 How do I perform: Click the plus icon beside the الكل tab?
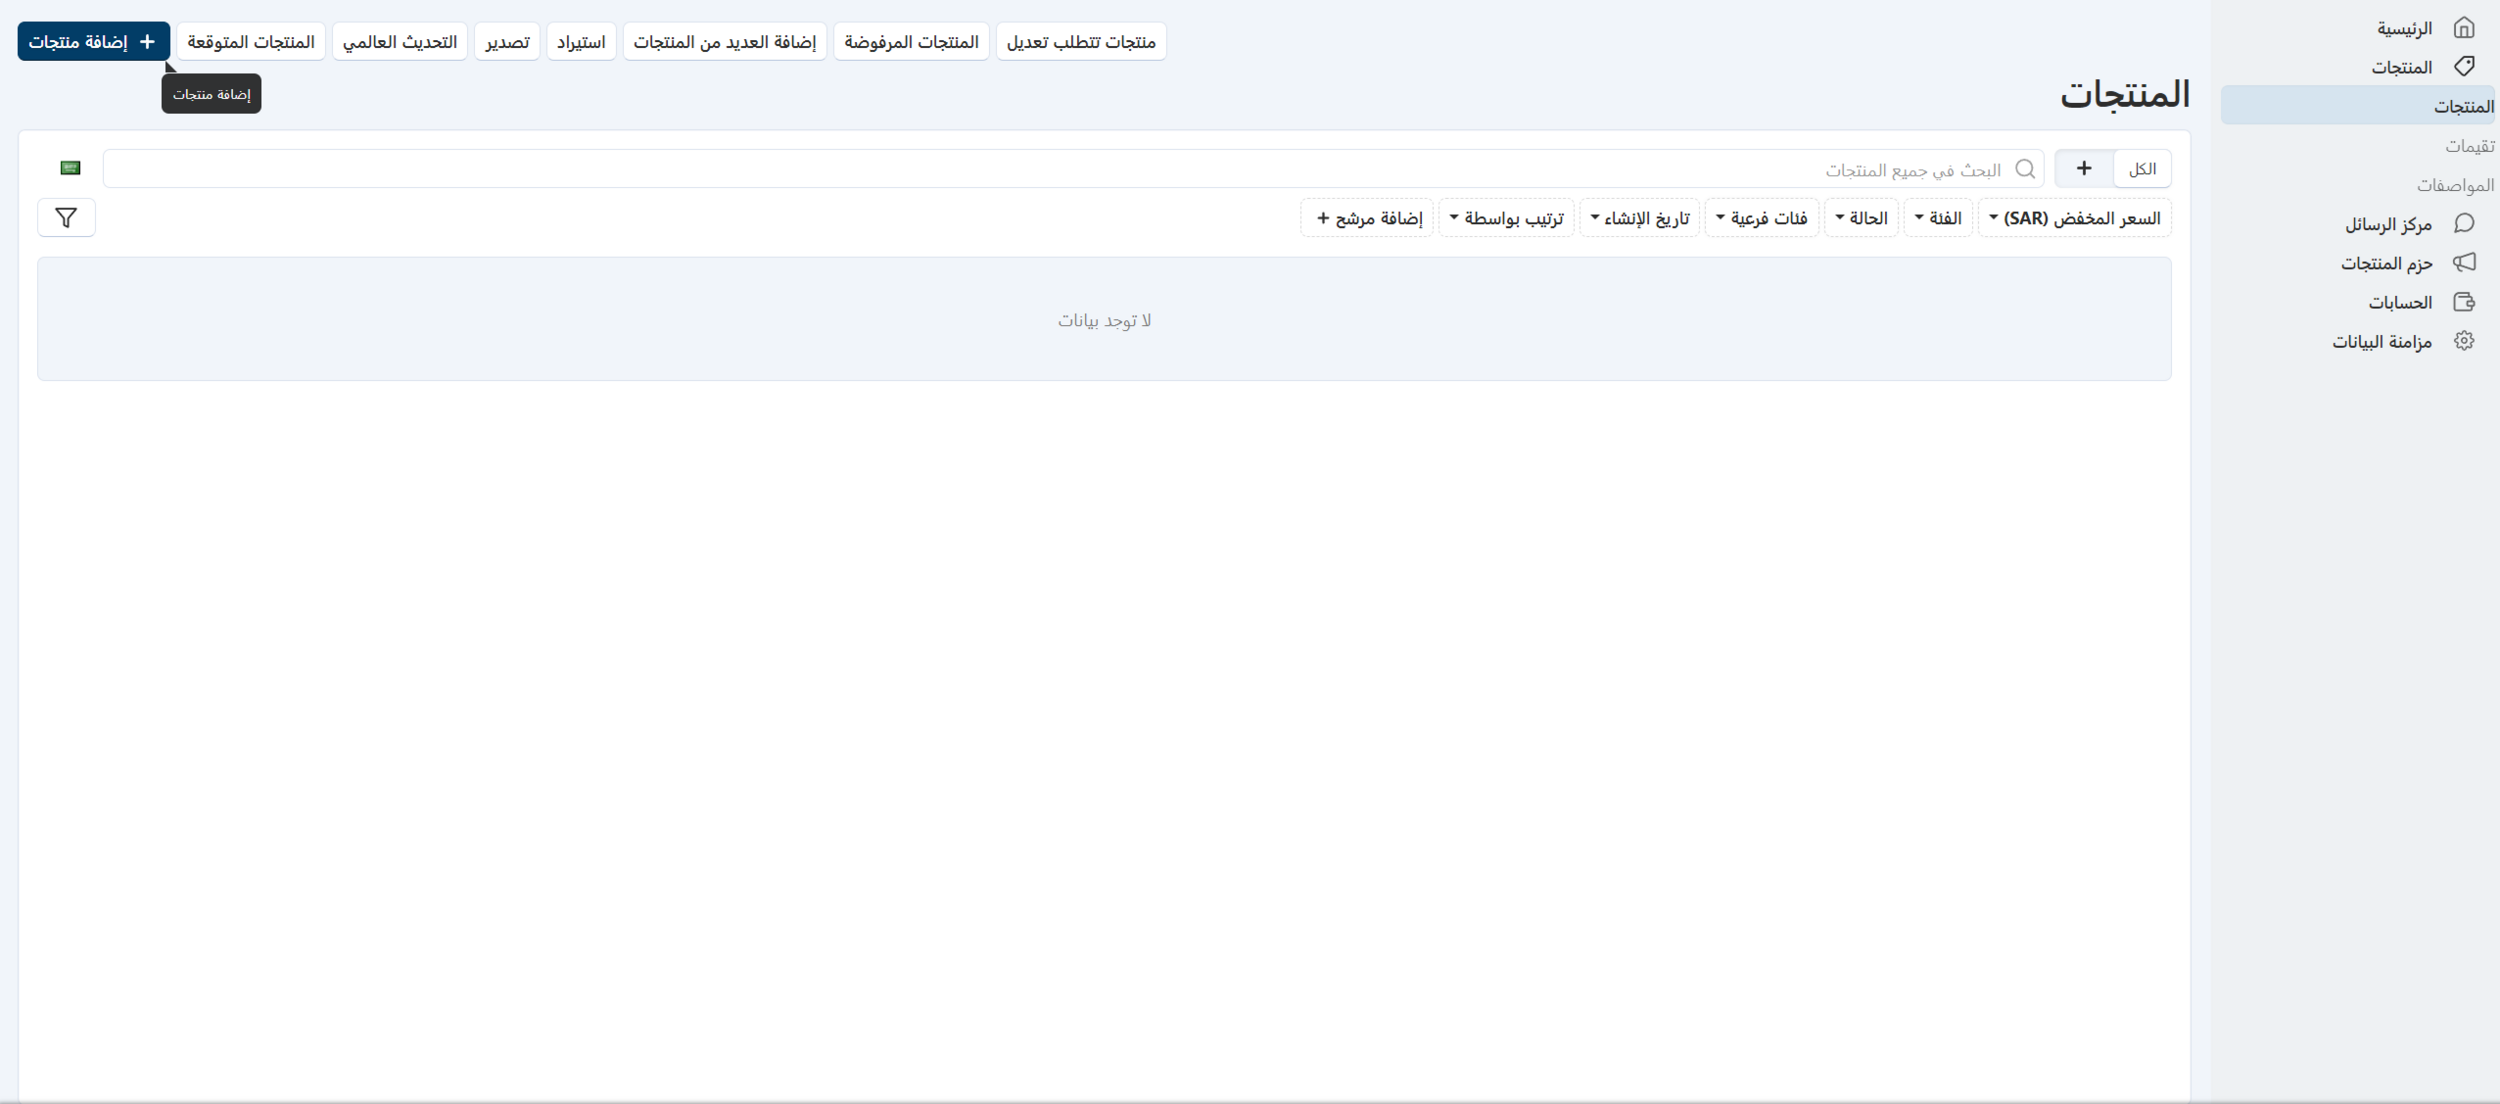pyautogui.click(x=2083, y=169)
